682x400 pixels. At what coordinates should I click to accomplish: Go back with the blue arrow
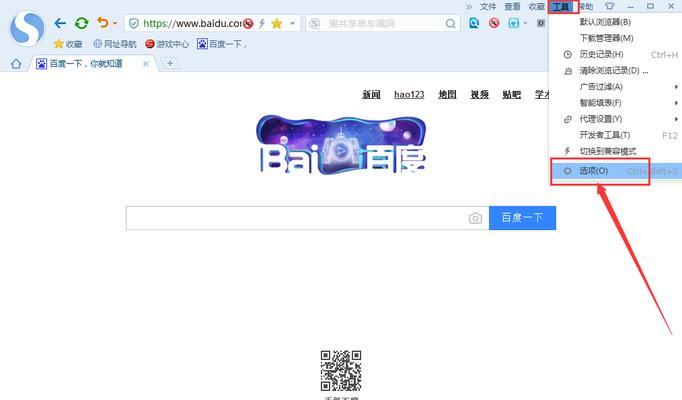pyautogui.click(x=60, y=23)
